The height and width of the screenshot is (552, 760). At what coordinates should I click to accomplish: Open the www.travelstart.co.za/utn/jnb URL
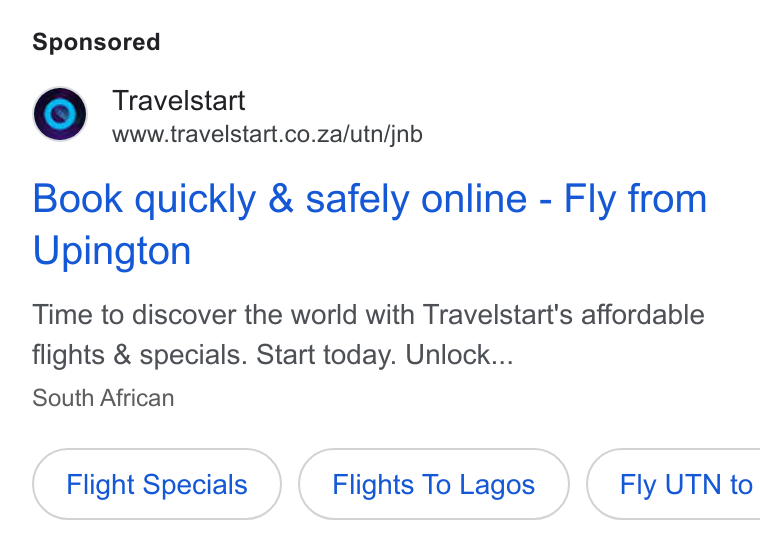[x=267, y=134]
